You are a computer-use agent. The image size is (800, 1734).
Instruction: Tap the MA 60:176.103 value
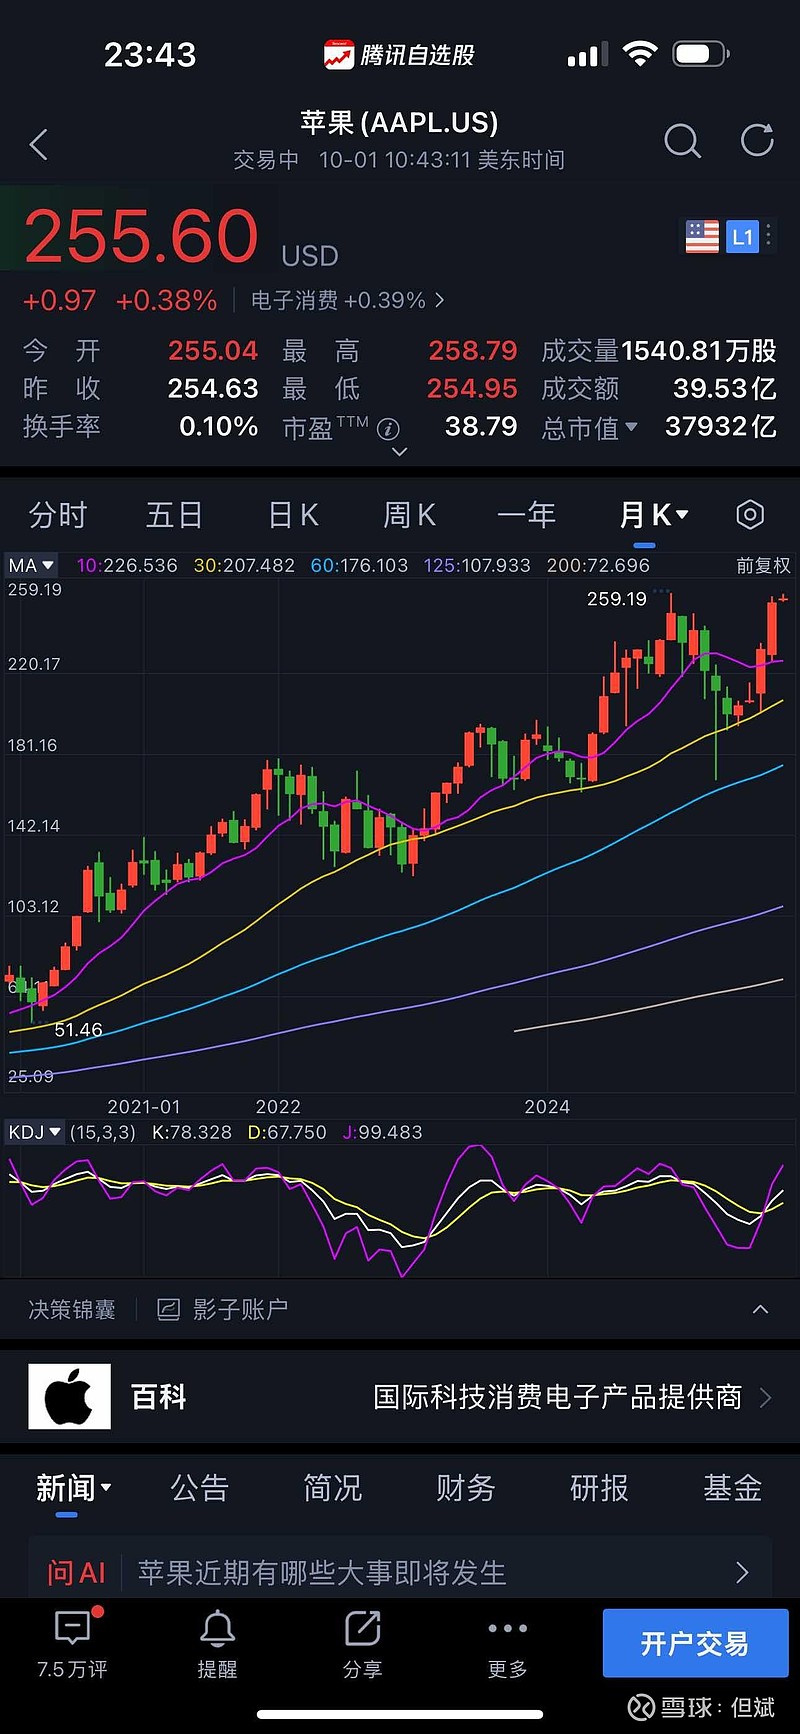coord(359,565)
